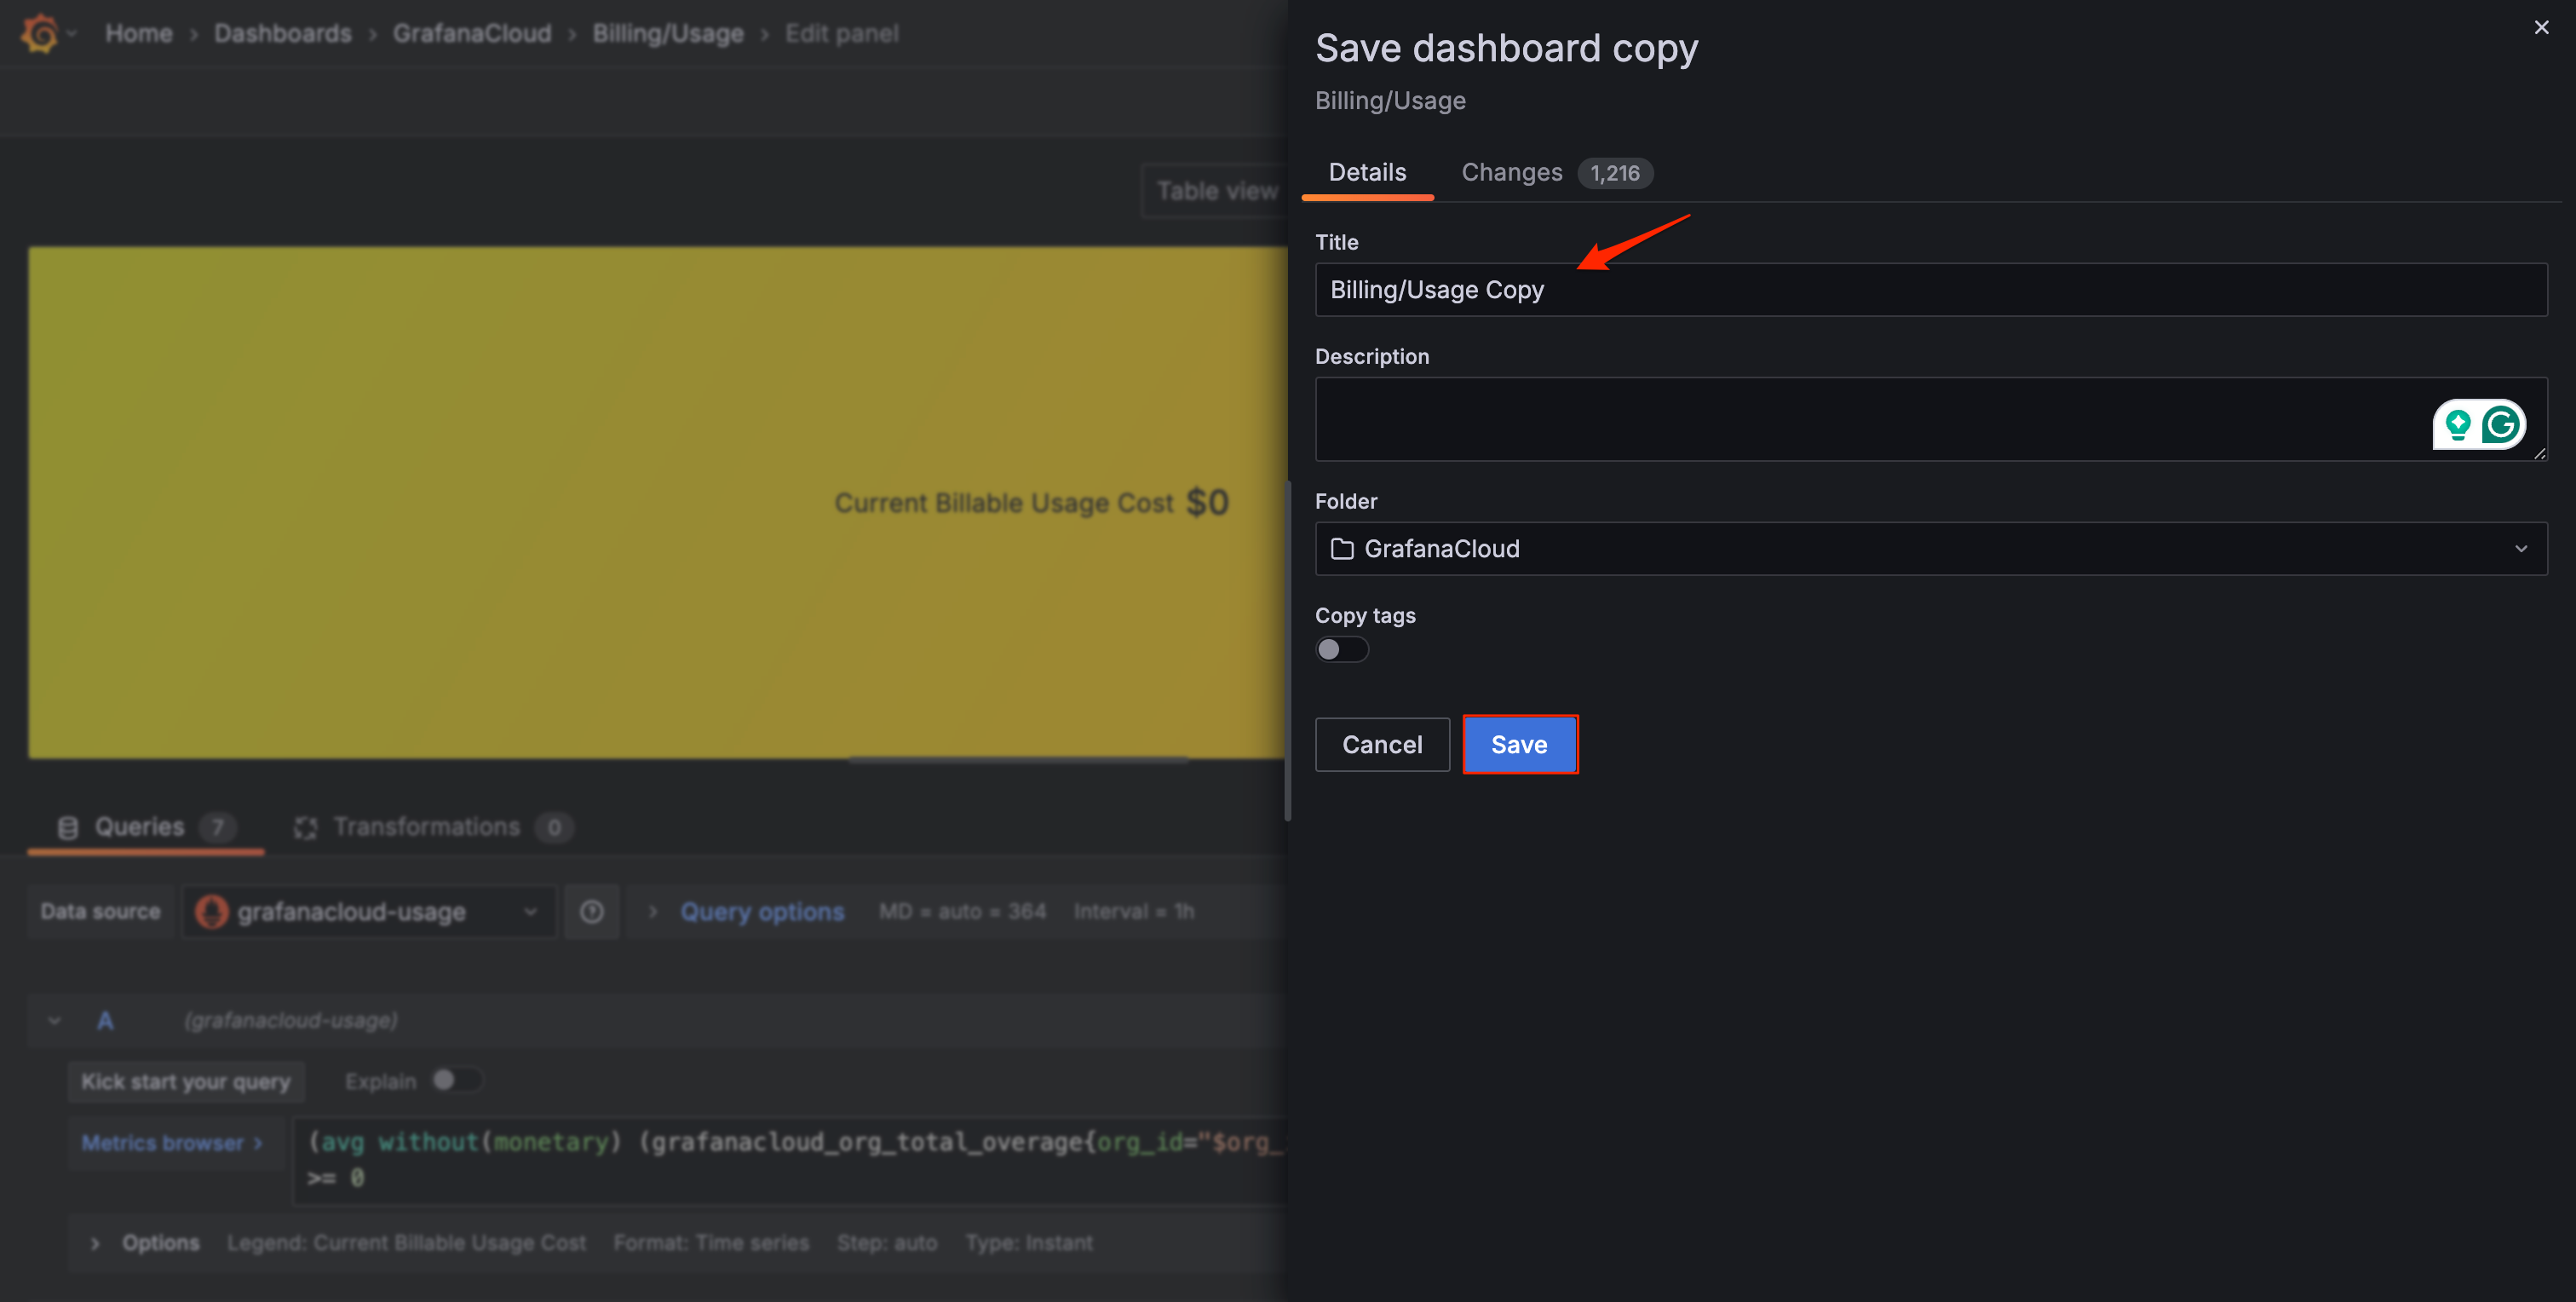Click the Grafana logo in the top corner
Image resolution: width=2576 pixels, height=1302 pixels.
(40, 32)
